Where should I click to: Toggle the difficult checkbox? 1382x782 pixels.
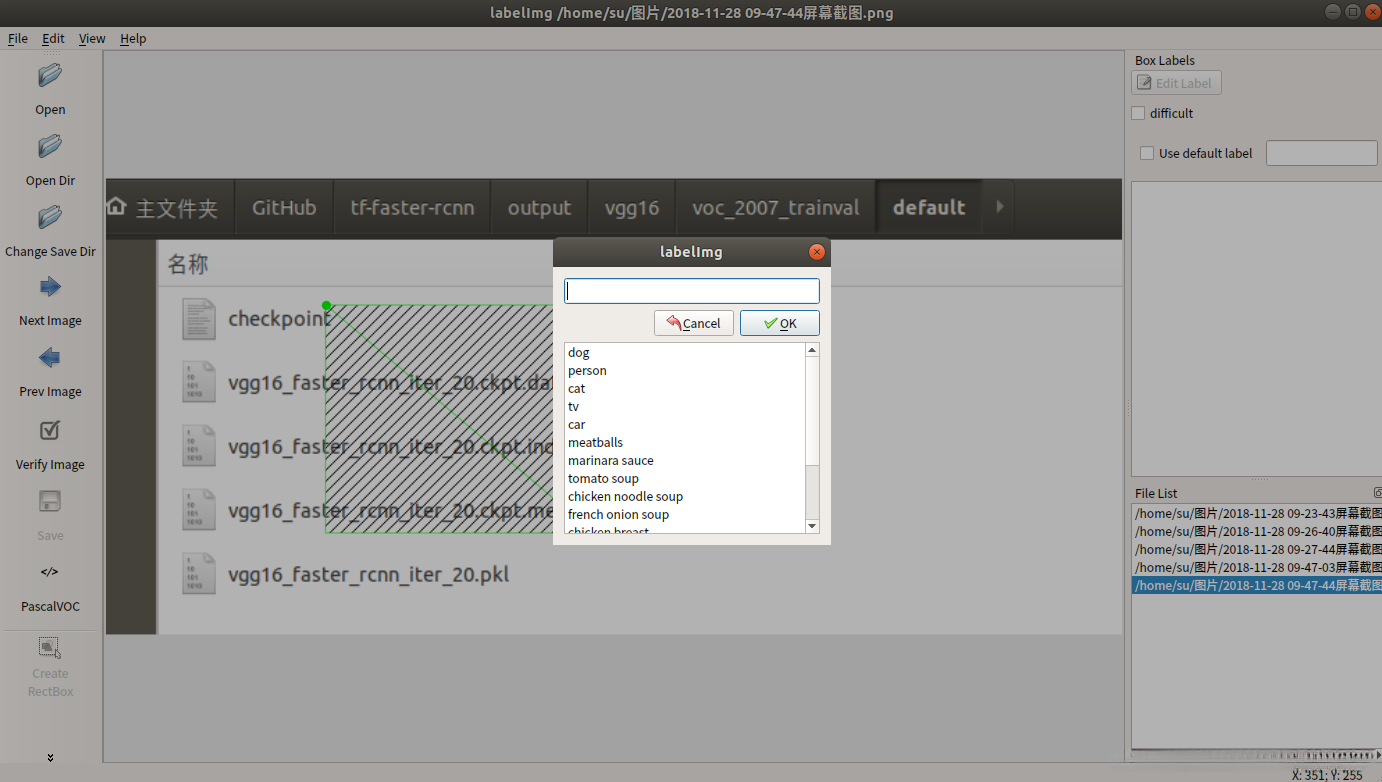[x=1138, y=113]
